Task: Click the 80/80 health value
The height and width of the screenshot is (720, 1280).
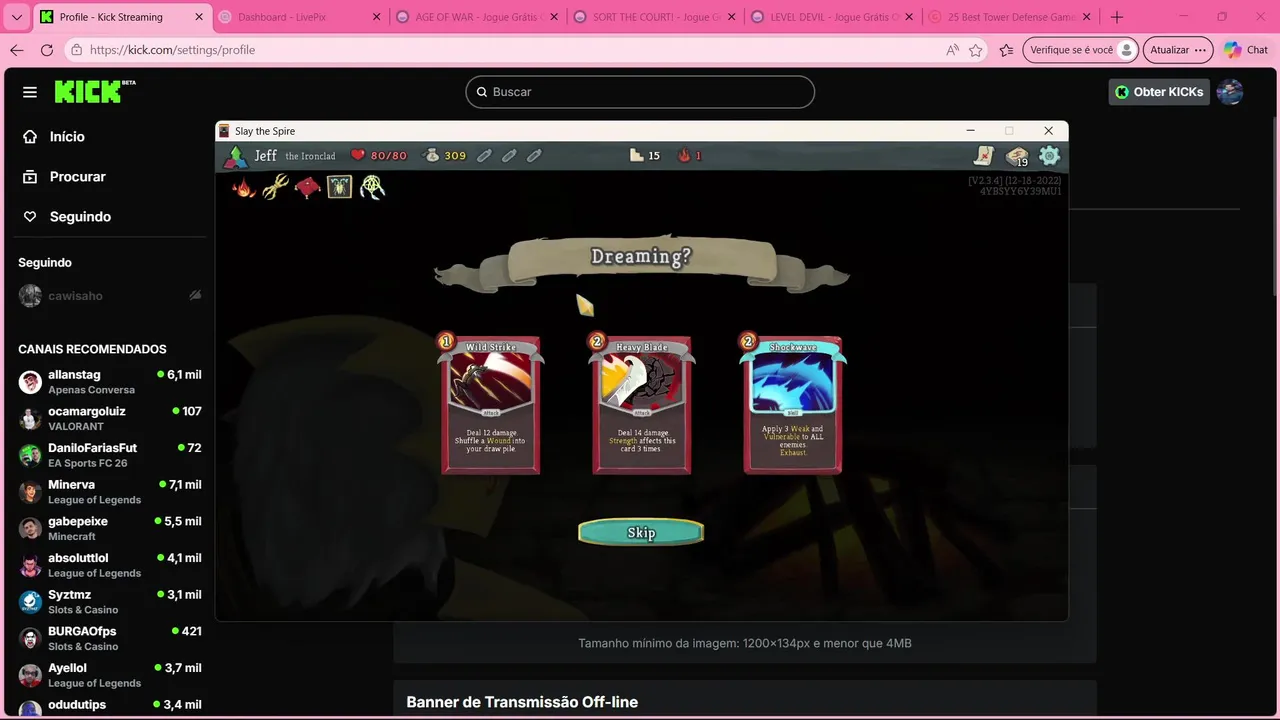Action: coord(389,155)
